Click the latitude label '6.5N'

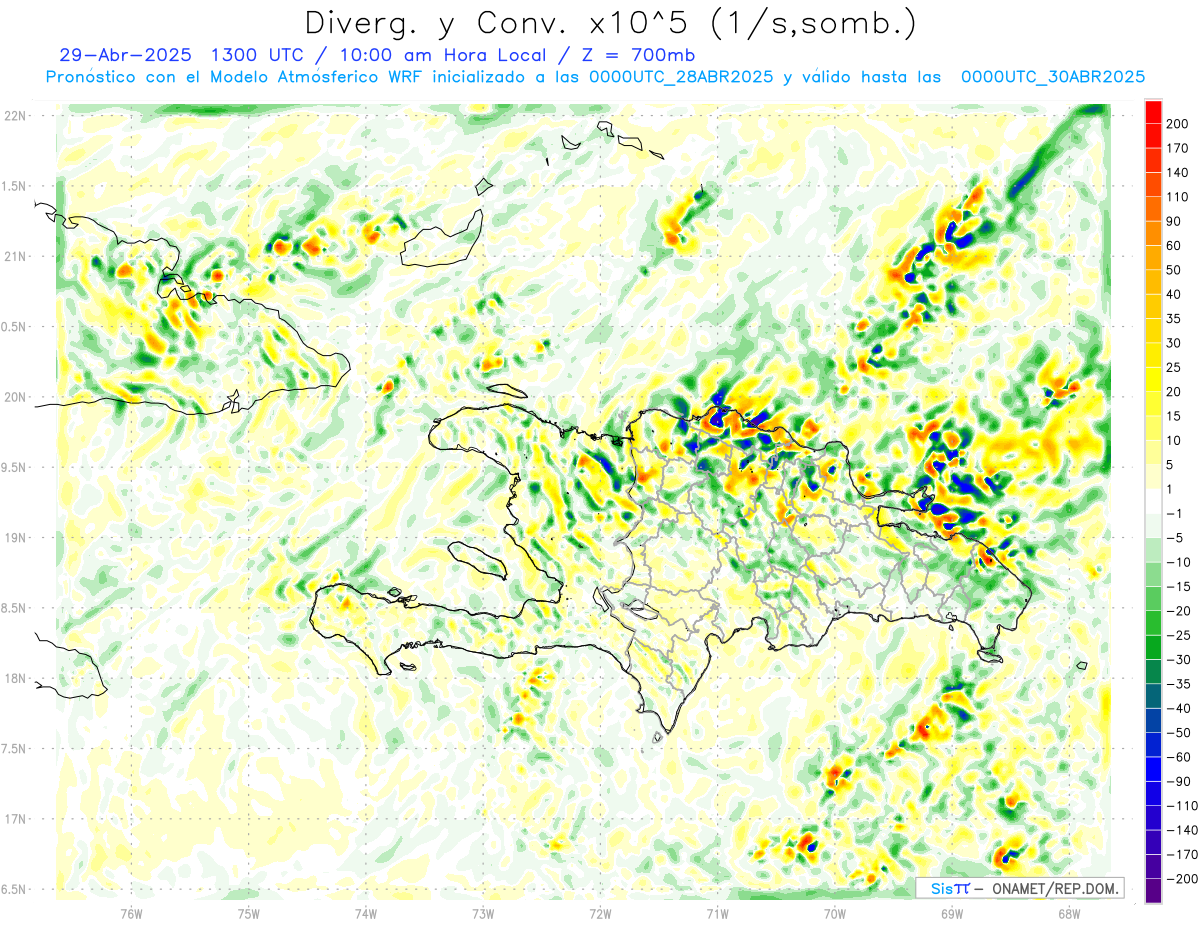14,889
